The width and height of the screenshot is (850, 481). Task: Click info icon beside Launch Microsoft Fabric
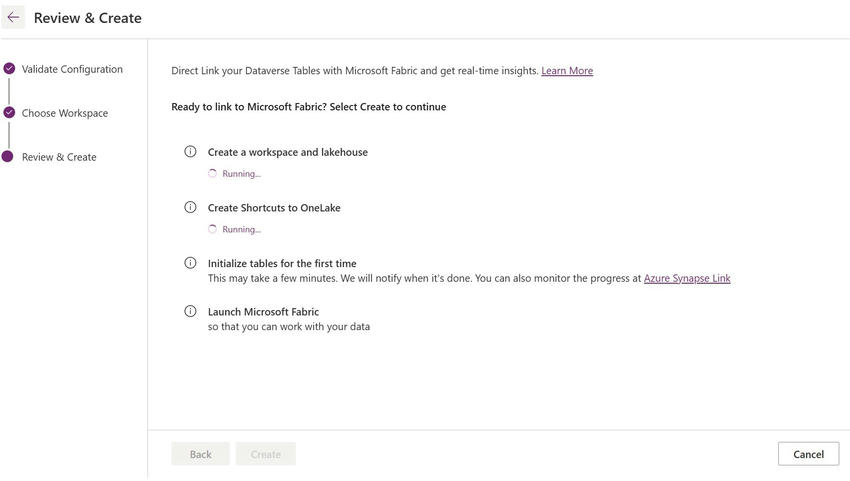(x=190, y=311)
